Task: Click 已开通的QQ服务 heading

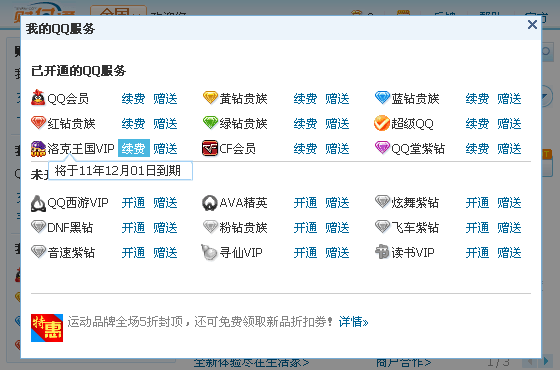Action: coord(79,71)
